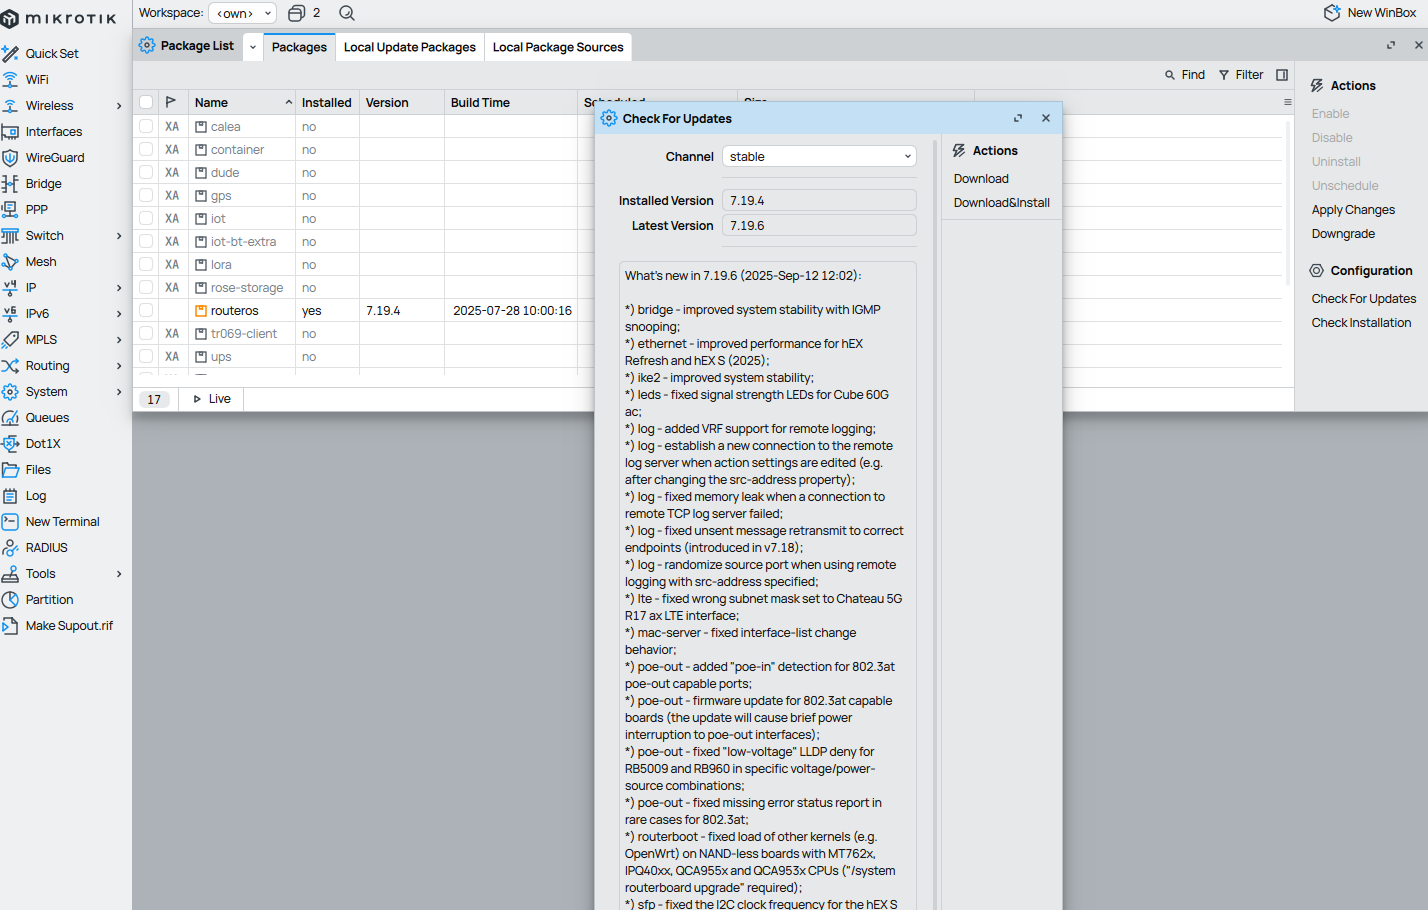Check the dude package checkbox

pyautogui.click(x=146, y=173)
